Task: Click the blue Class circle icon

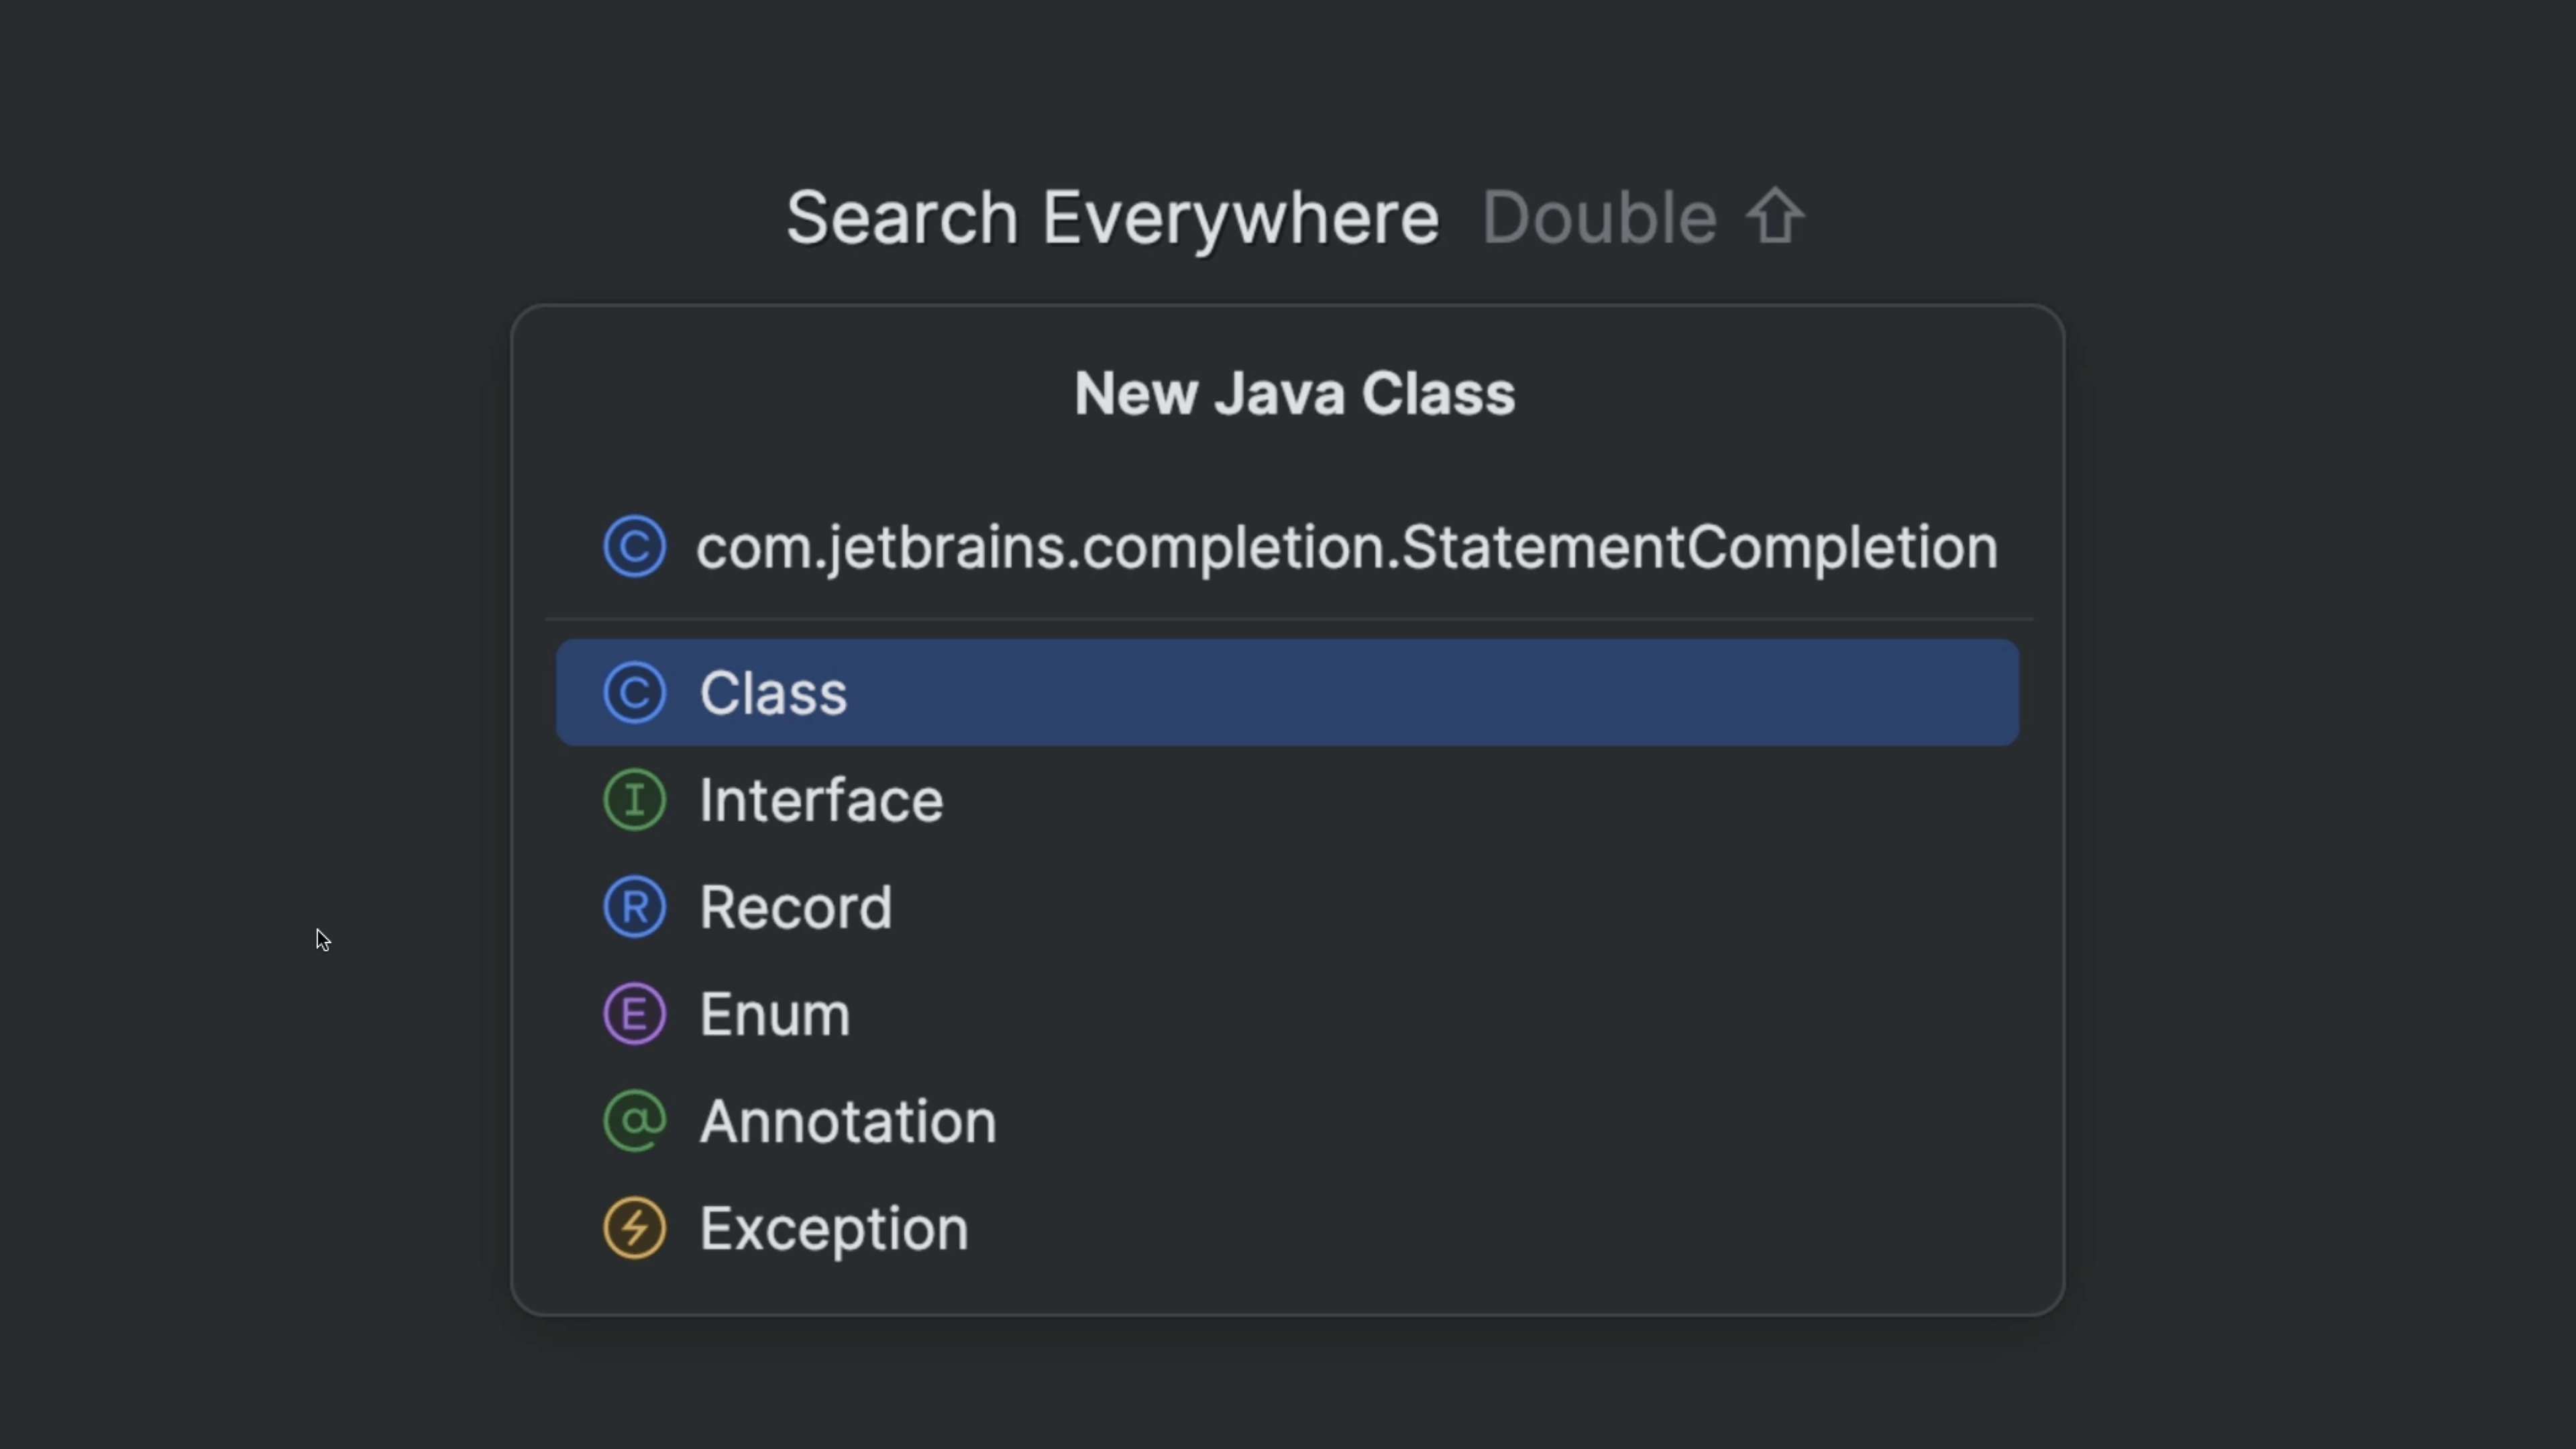Action: pyautogui.click(x=634, y=692)
